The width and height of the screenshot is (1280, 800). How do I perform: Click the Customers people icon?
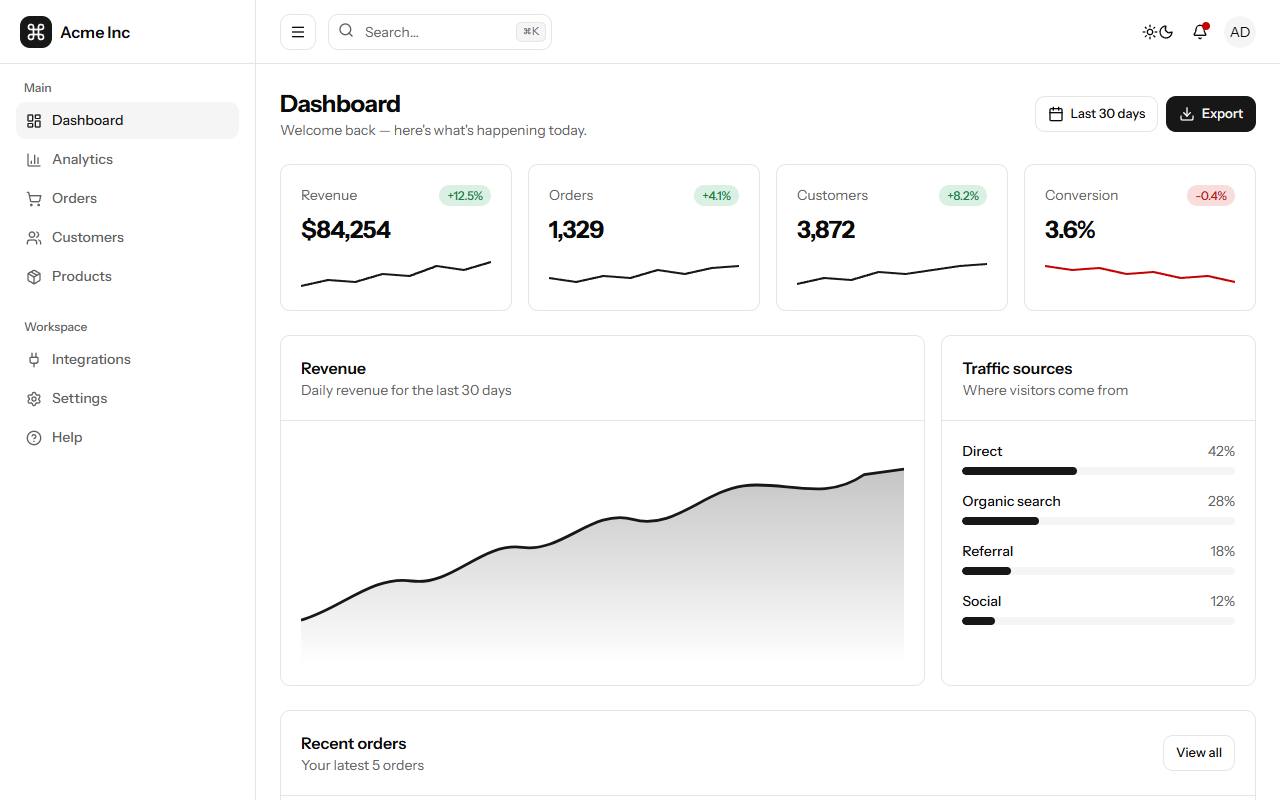[34, 238]
